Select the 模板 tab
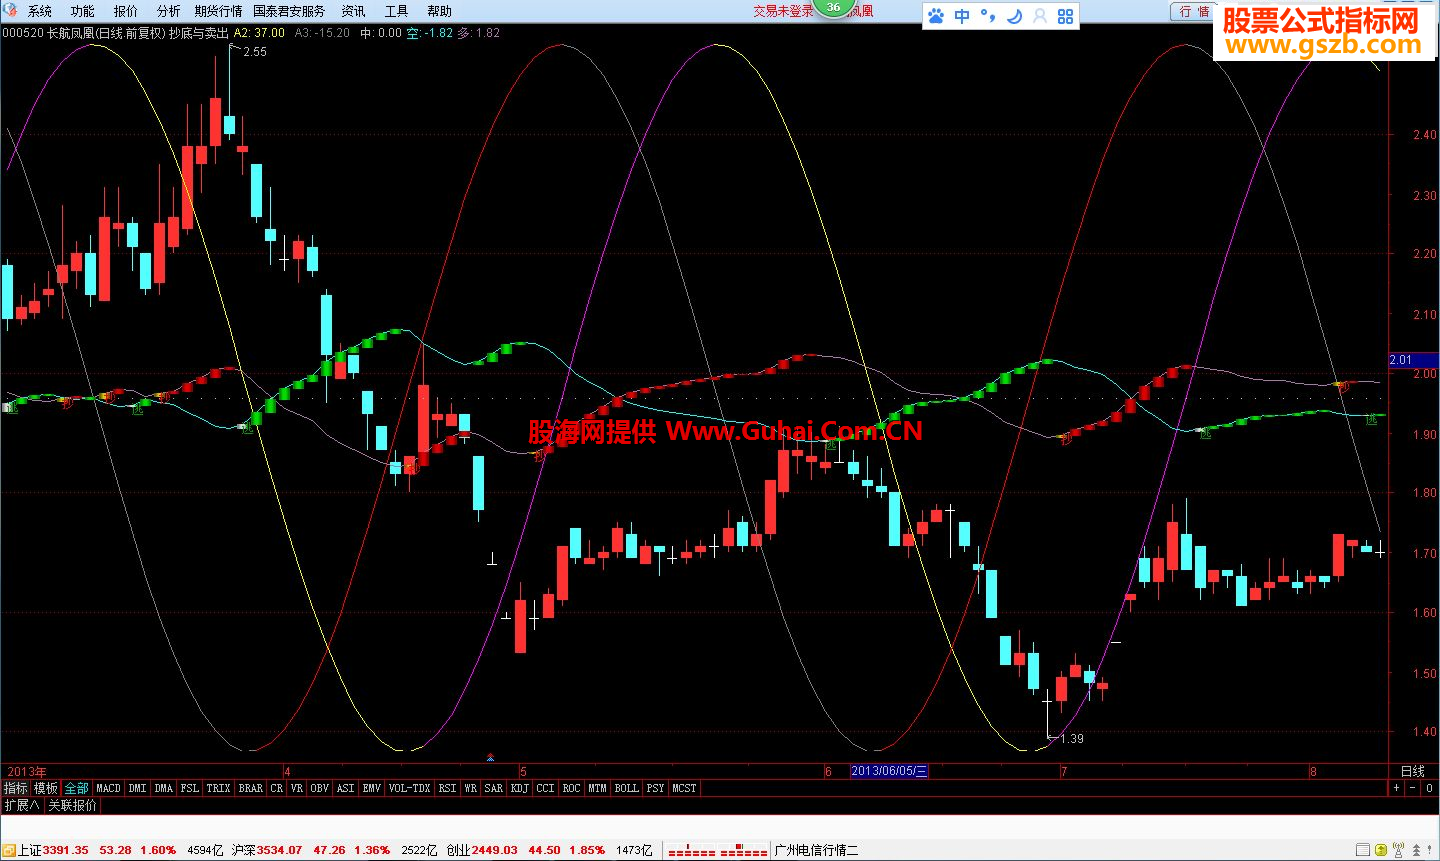The width and height of the screenshot is (1440, 861). click(x=46, y=788)
